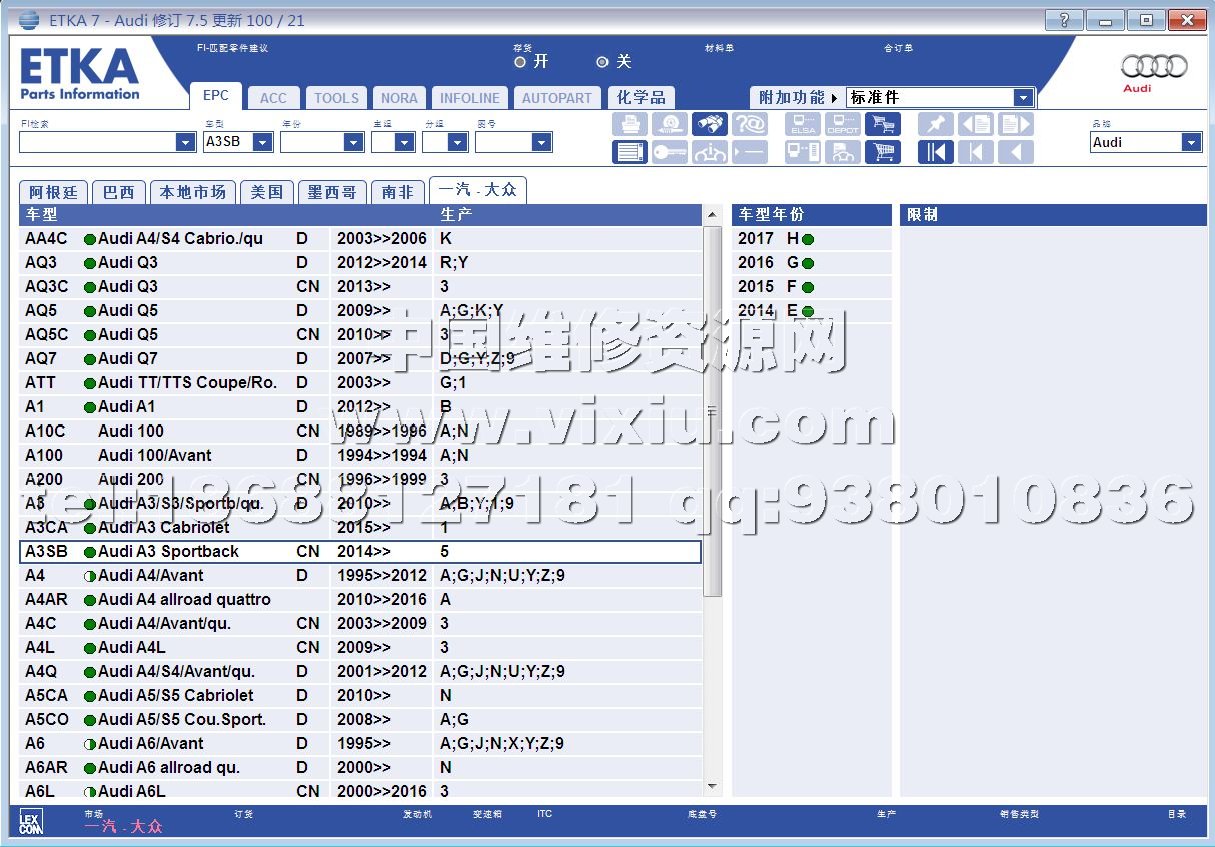
Task: Click the pushpin icon
Action: pyautogui.click(x=936, y=124)
